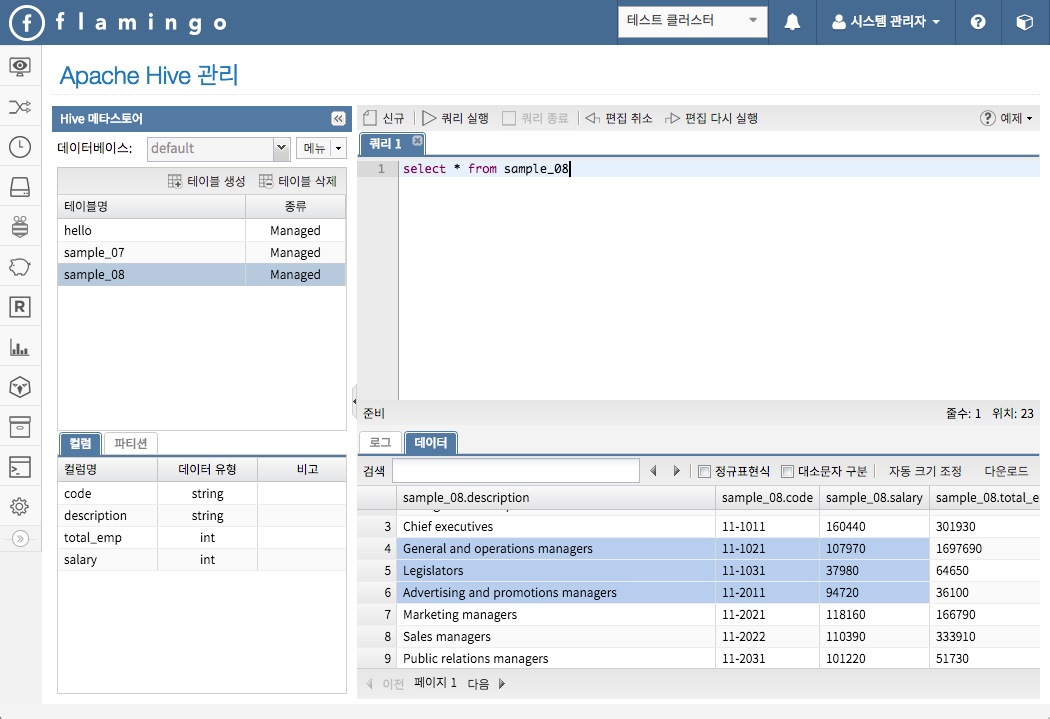Click in the results search field
This screenshot has width=1050, height=719.
click(x=516, y=471)
